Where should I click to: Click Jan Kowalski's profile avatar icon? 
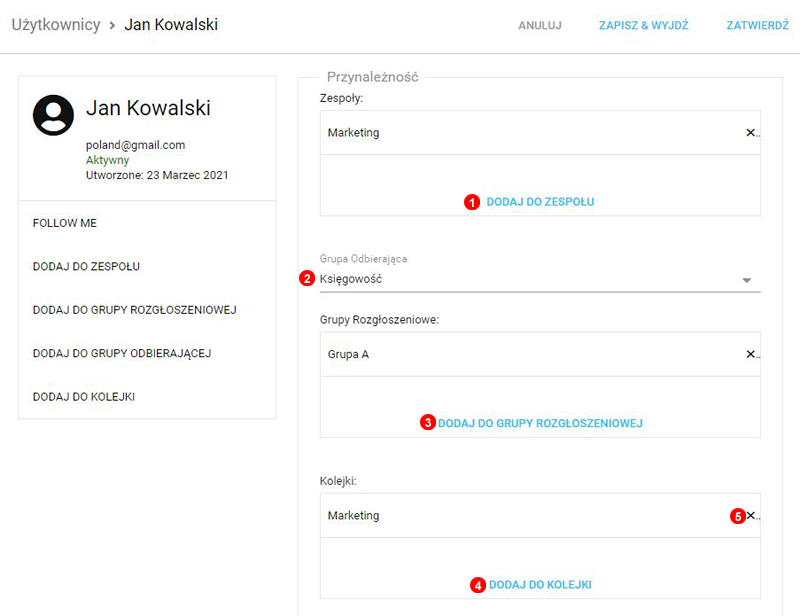click(x=53, y=115)
